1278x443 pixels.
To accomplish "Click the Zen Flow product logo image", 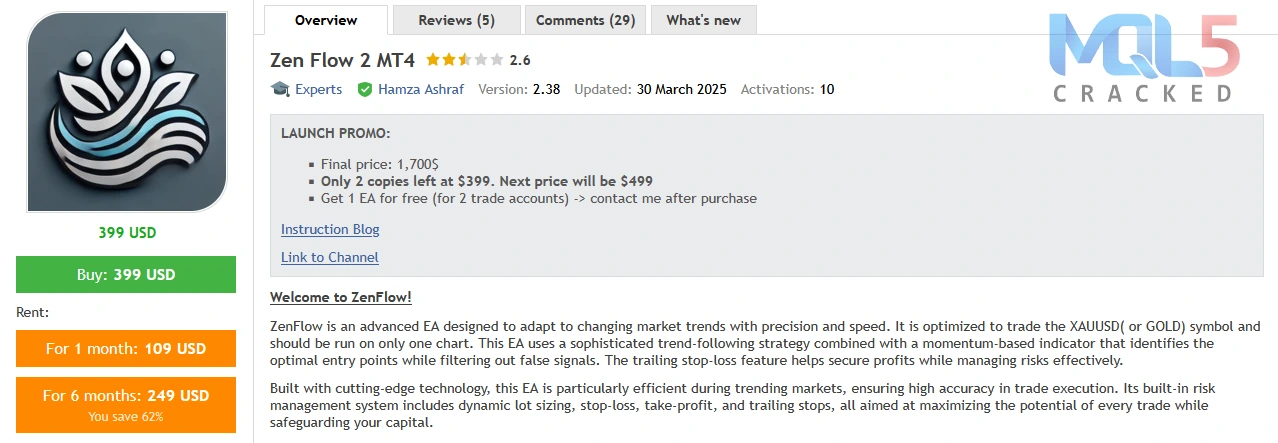I will tap(126, 112).
